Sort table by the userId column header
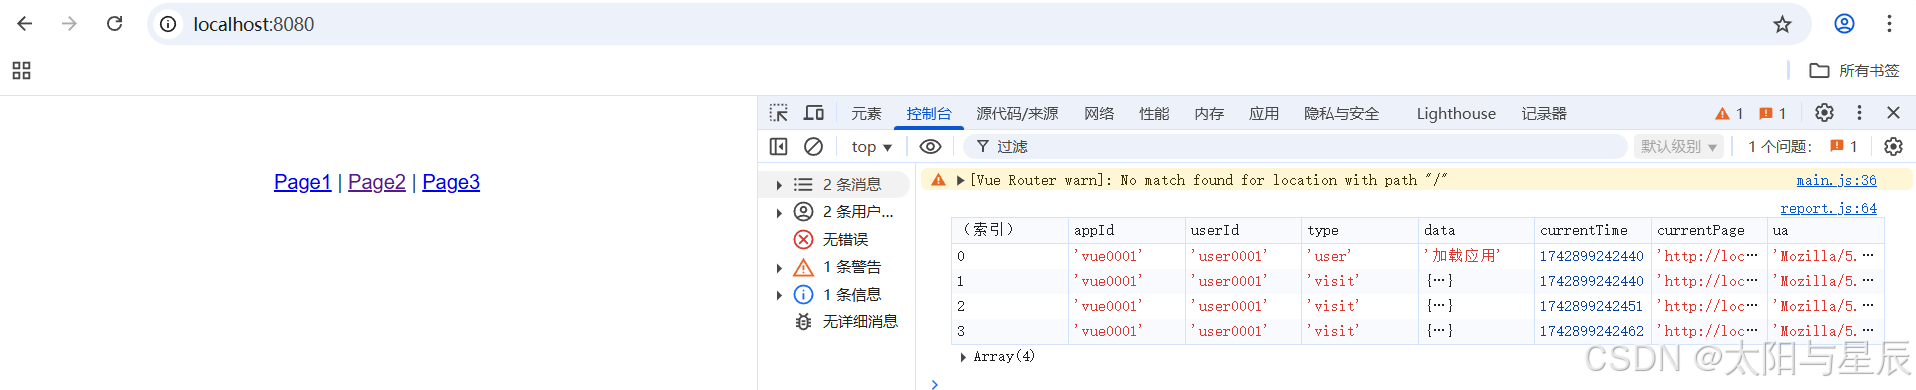This screenshot has height=390, width=1916. click(x=1243, y=230)
